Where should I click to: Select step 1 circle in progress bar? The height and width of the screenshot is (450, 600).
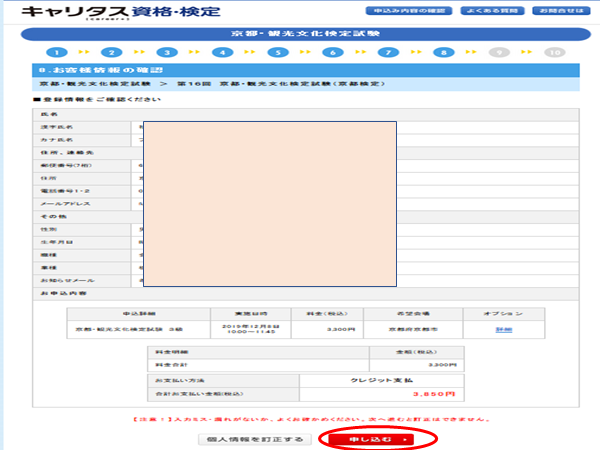(x=57, y=52)
